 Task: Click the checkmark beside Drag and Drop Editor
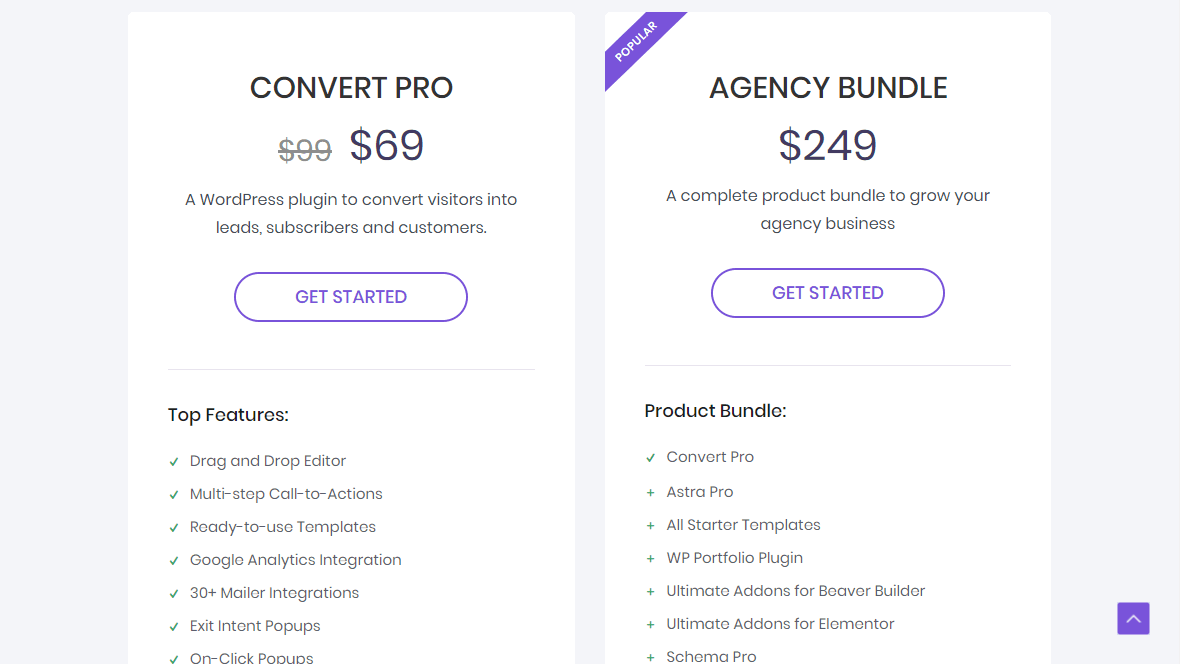(x=174, y=461)
